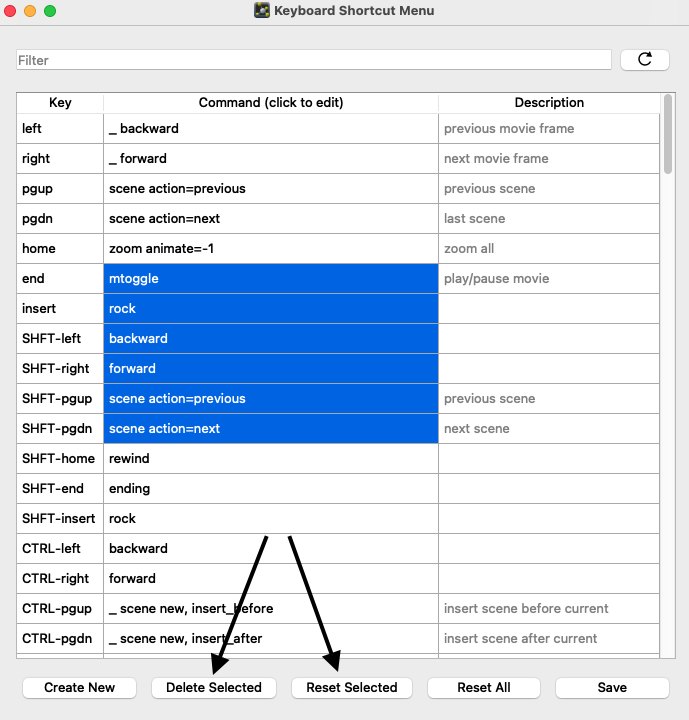
Task: Click the Command (click to edit) header
Action: click(x=271, y=102)
